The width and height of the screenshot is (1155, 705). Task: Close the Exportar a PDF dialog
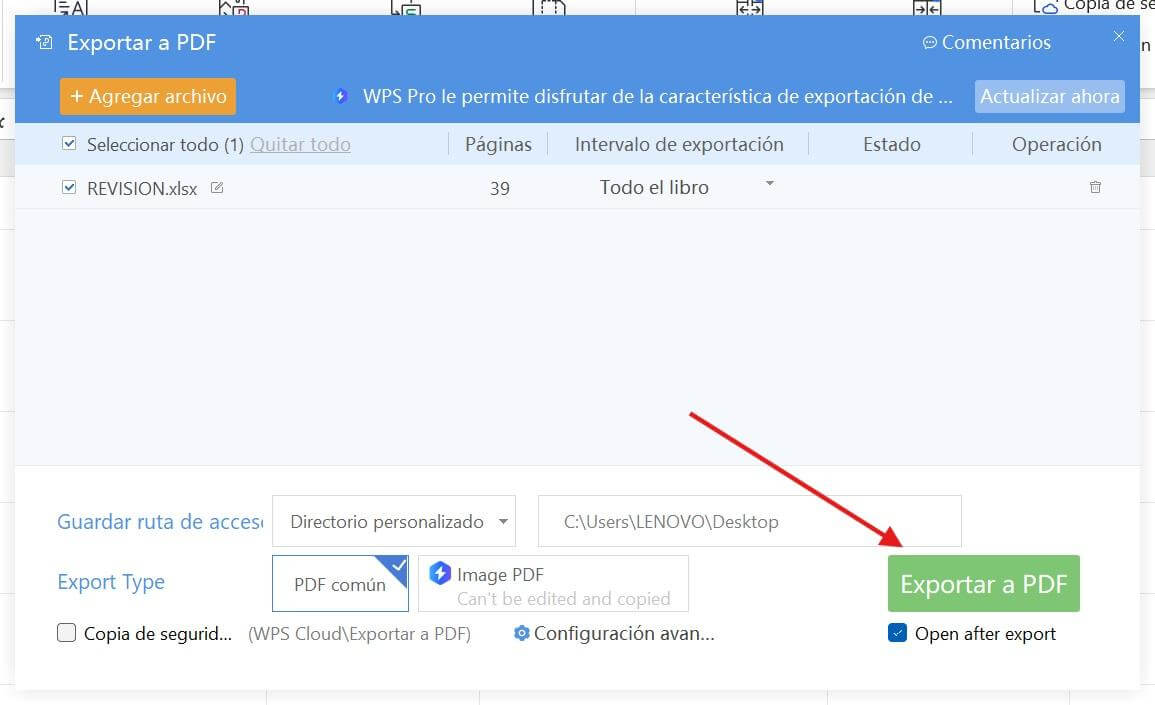tap(1119, 36)
